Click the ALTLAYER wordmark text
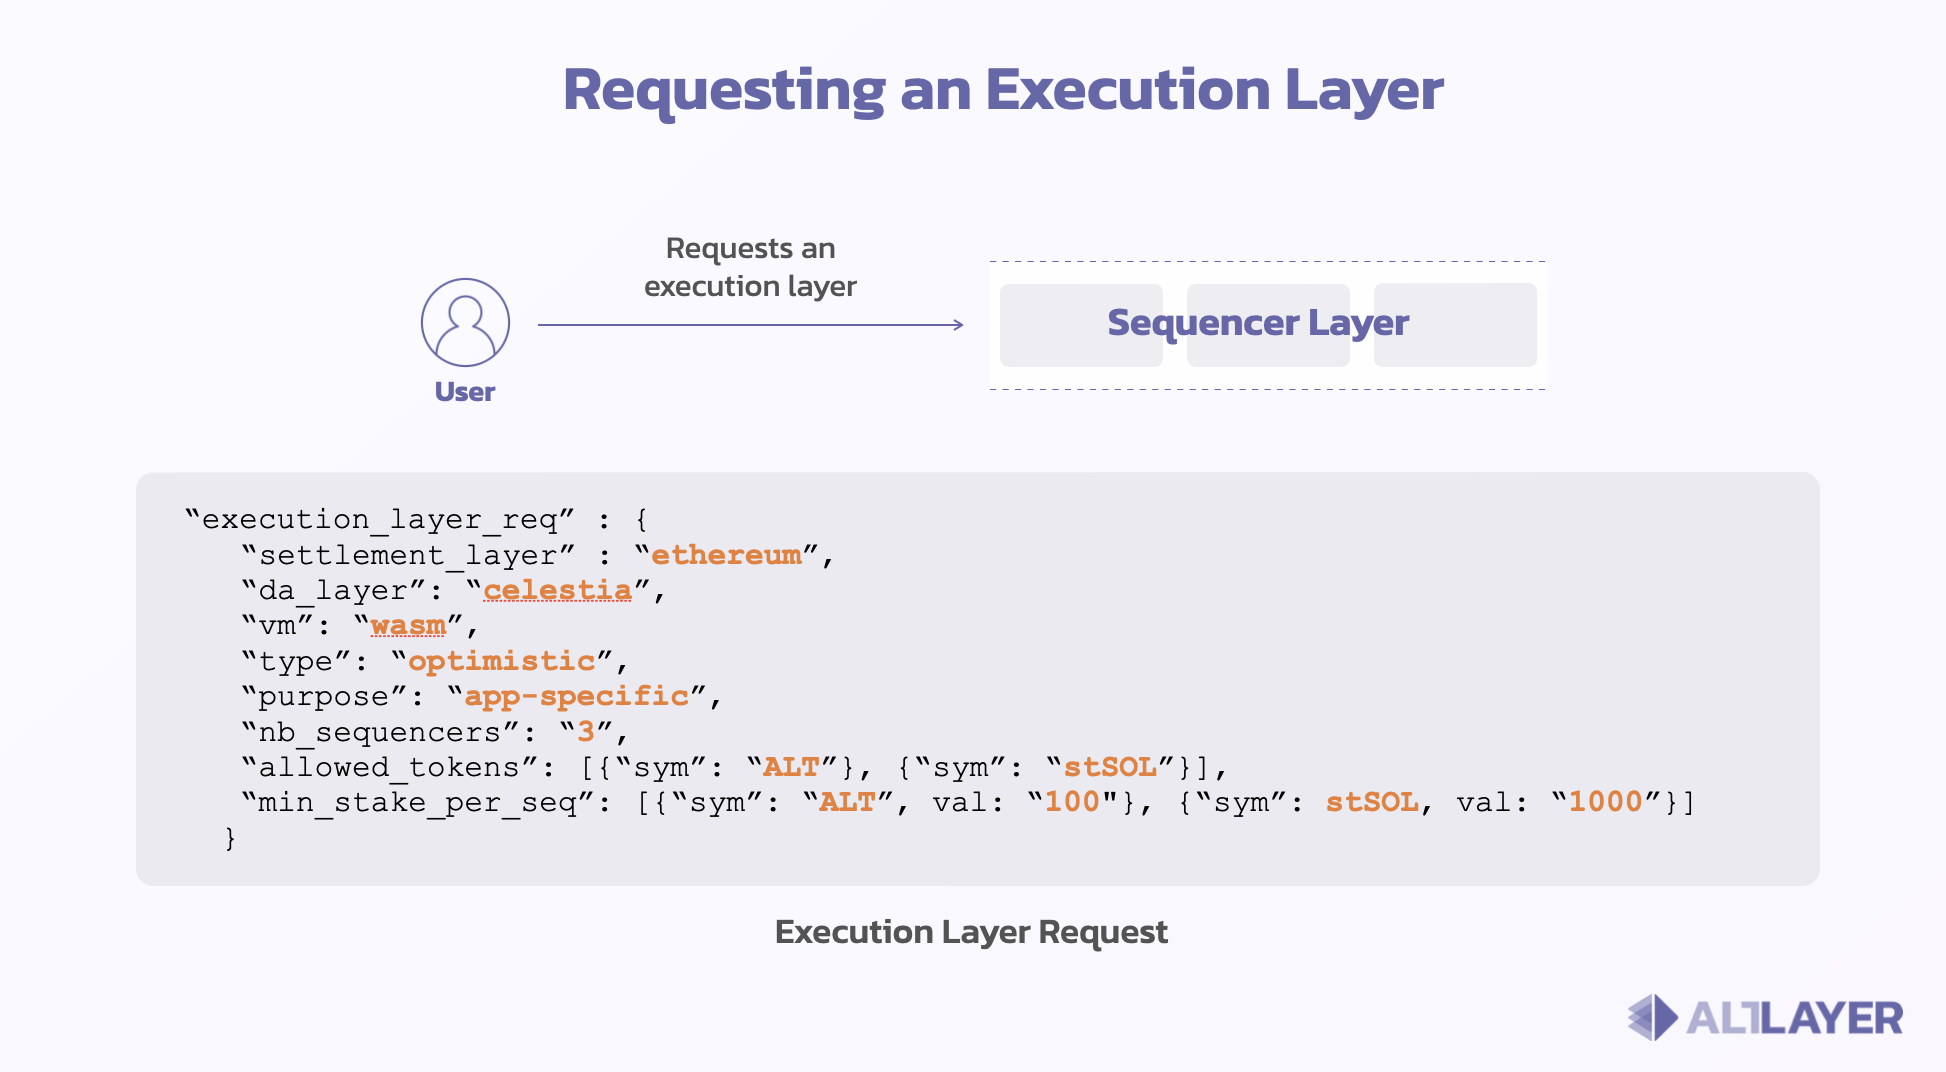This screenshot has width=1946, height=1072. 1794,1019
